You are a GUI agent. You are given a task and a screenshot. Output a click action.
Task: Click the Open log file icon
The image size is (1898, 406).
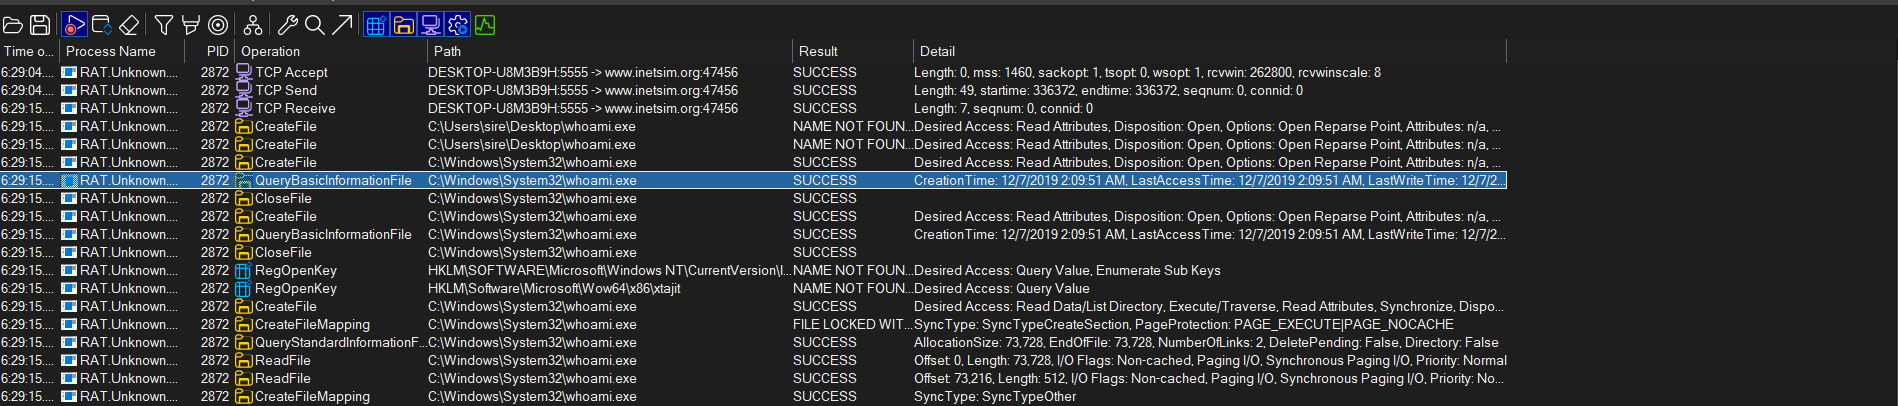(13, 25)
